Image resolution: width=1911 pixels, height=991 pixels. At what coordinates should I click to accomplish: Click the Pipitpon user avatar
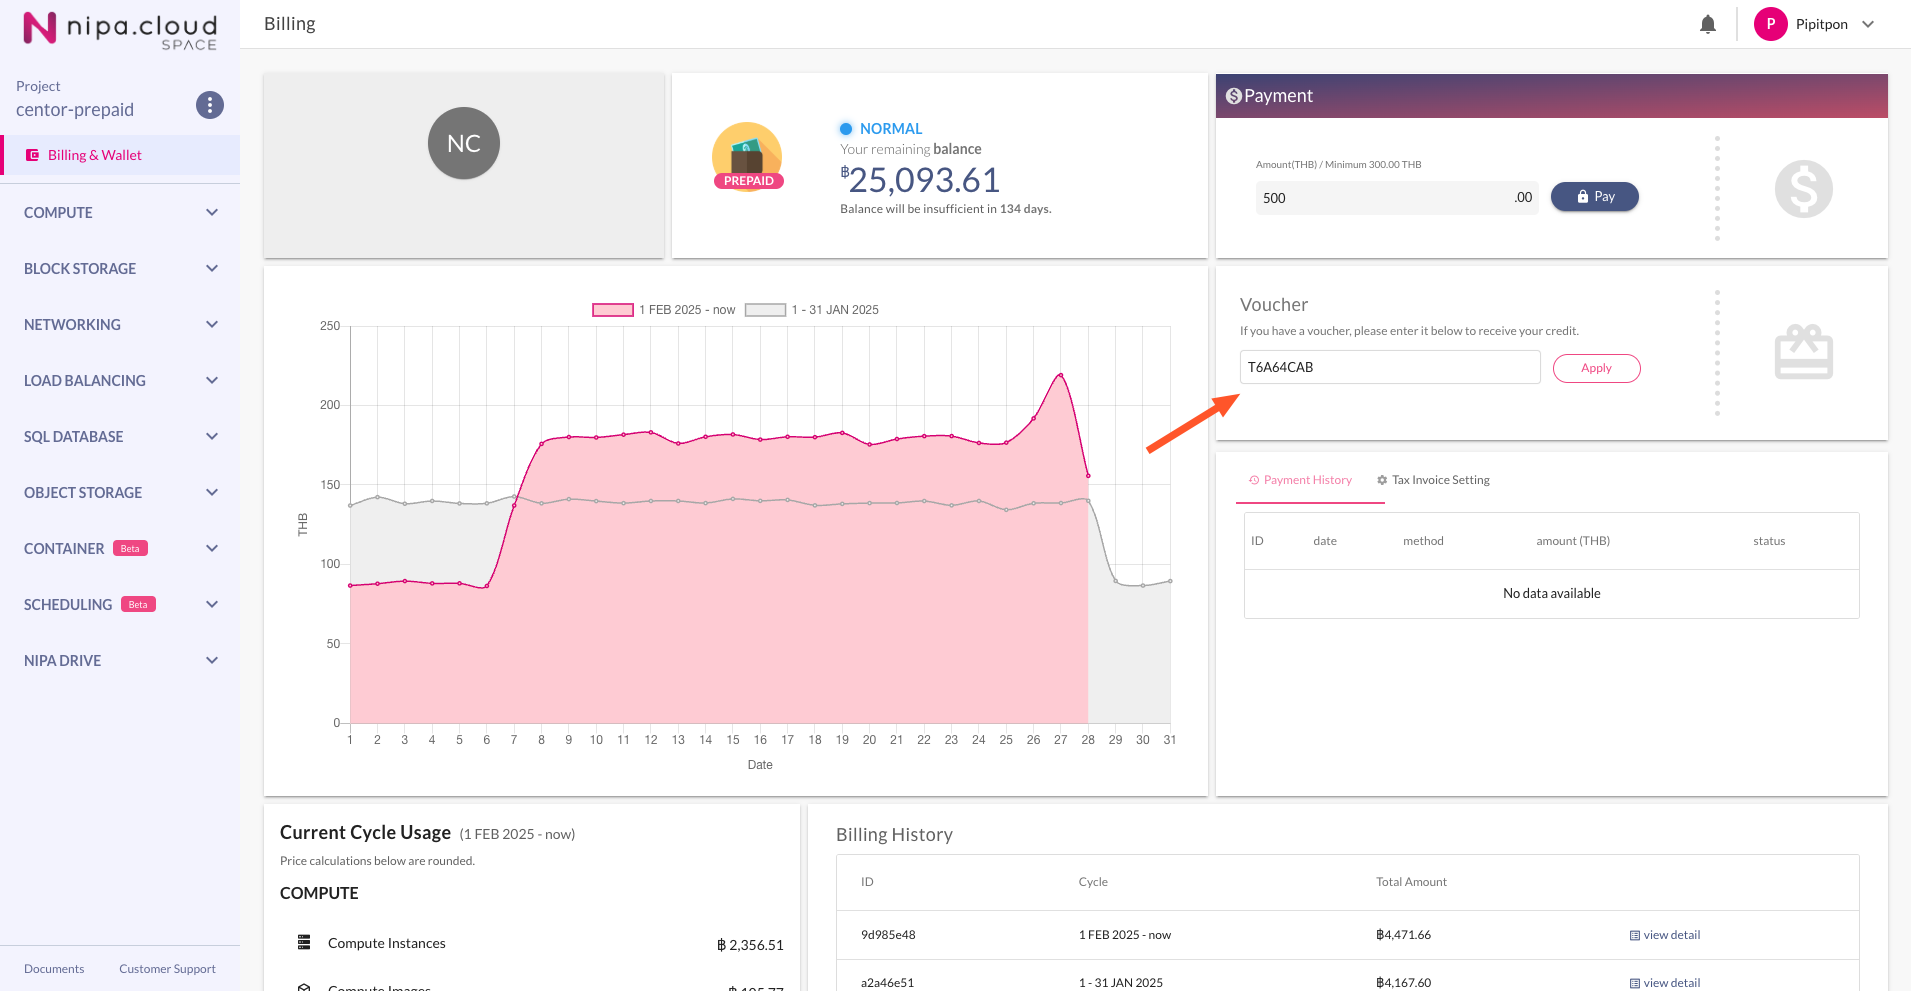click(x=1771, y=24)
